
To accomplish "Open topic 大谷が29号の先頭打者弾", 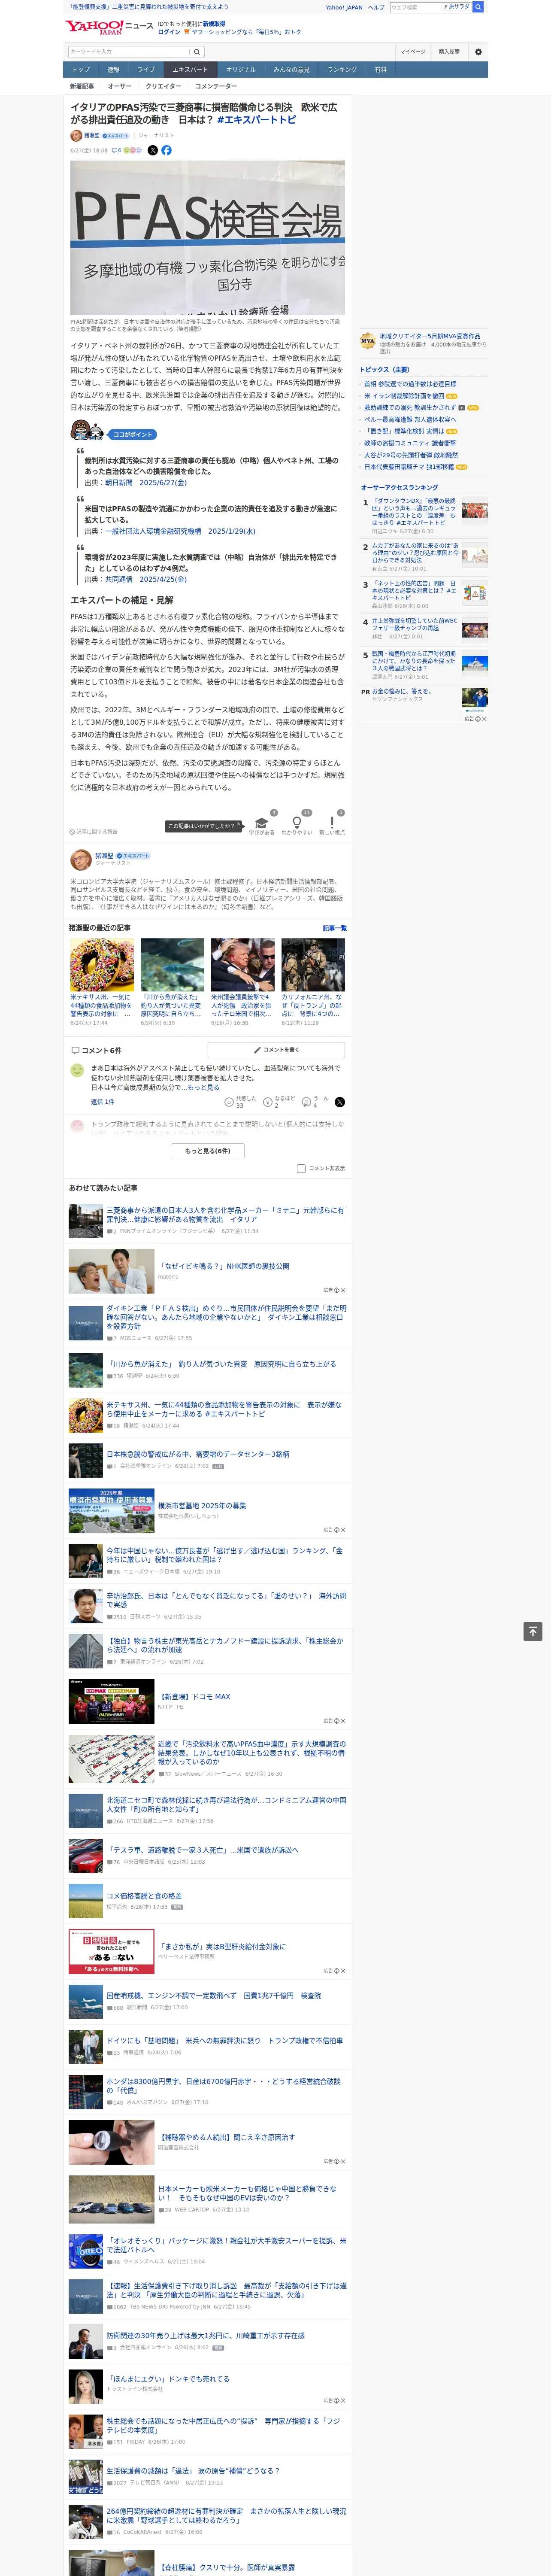I will 411,455.
